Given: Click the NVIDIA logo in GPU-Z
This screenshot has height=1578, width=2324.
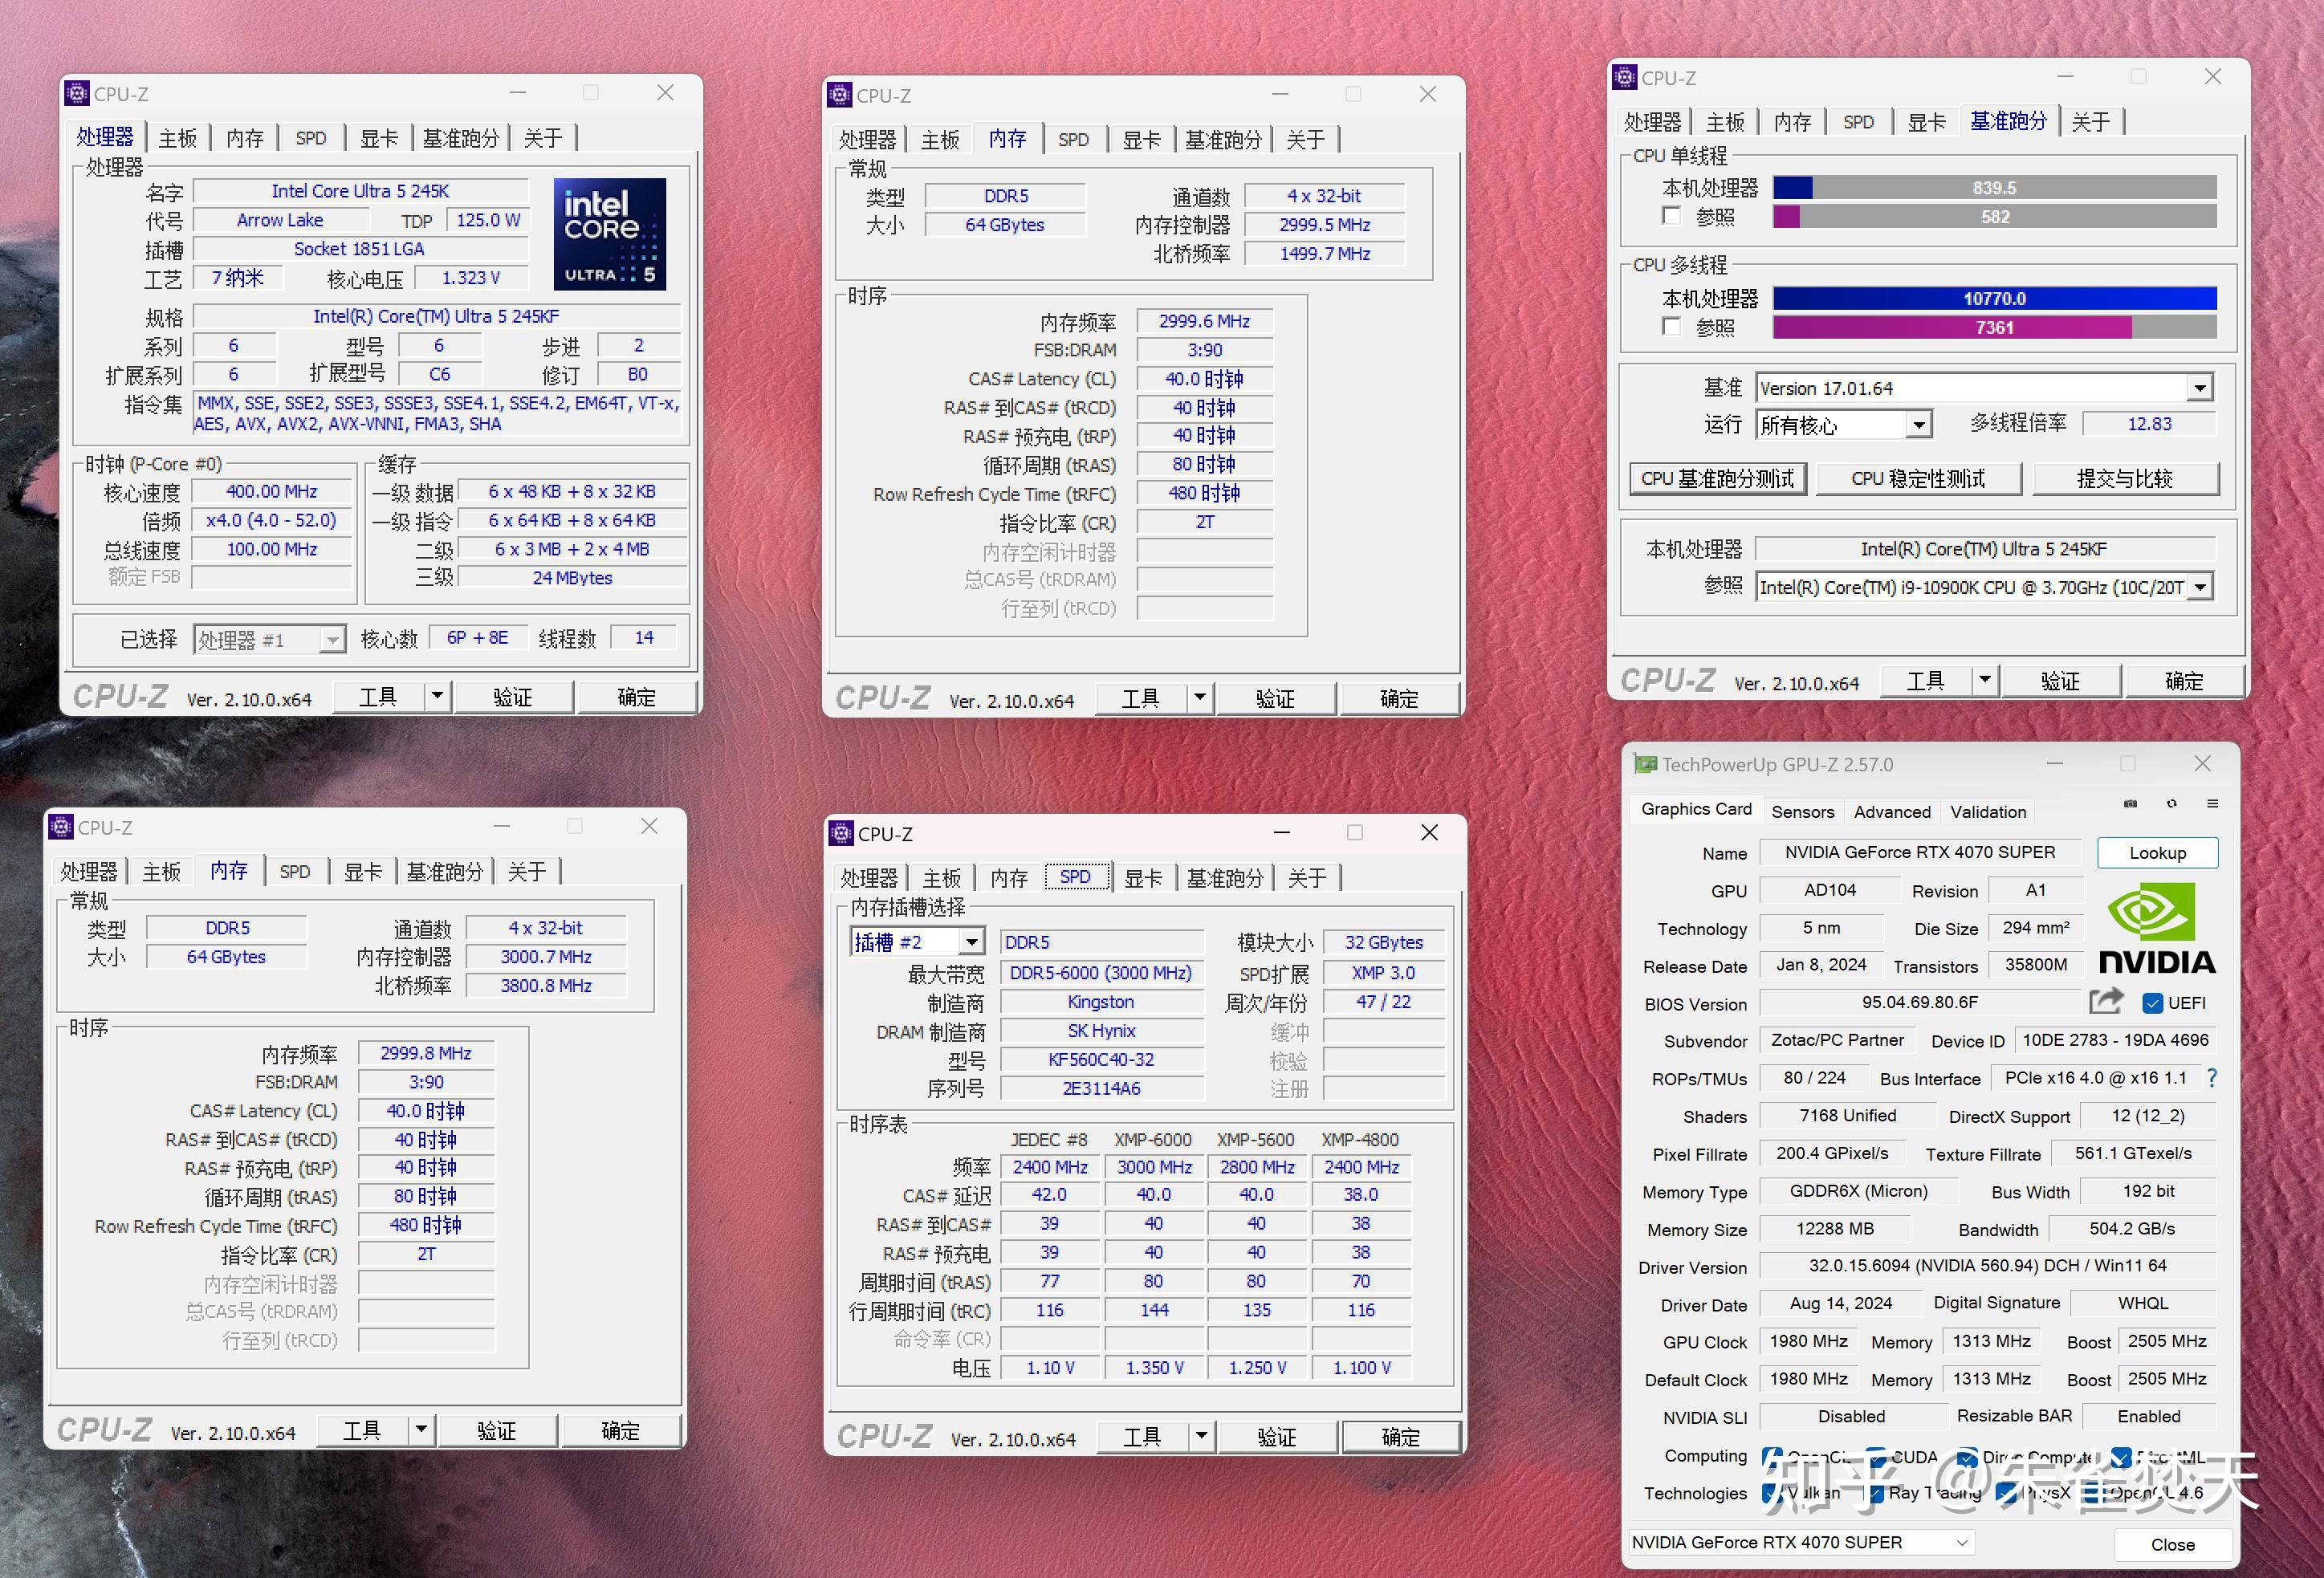Looking at the screenshot, I should 2157,927.
